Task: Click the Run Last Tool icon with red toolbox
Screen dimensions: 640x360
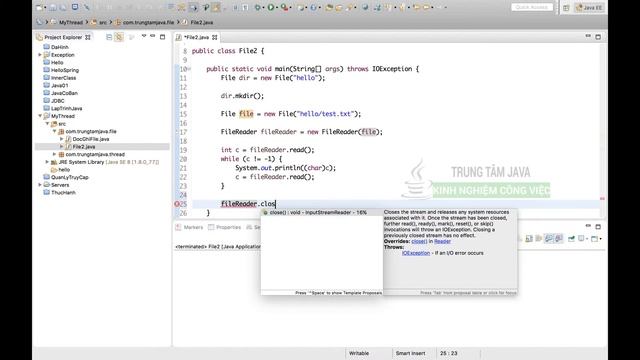Action: click(284, 7)
